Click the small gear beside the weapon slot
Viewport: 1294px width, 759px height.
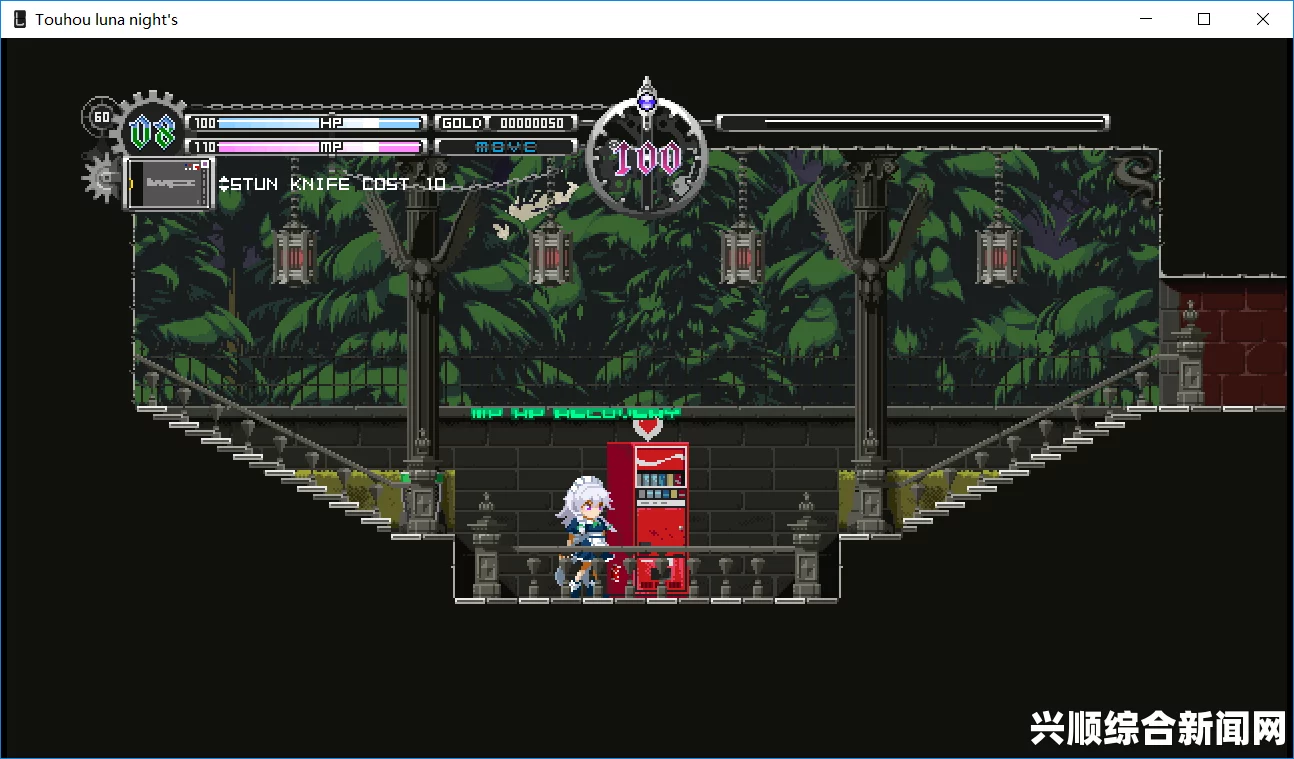pos(101,178)
